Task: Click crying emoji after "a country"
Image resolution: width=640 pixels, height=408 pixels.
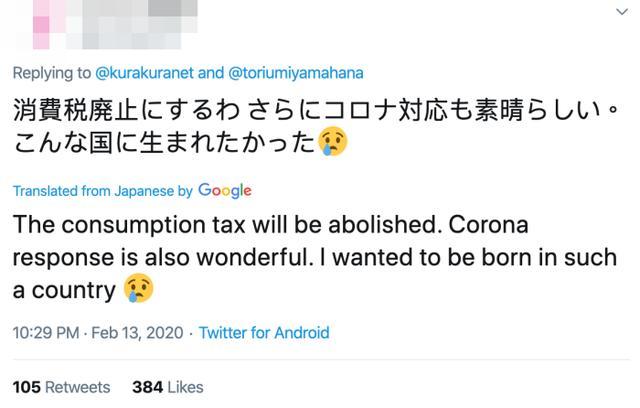Action: click(139, 290)
